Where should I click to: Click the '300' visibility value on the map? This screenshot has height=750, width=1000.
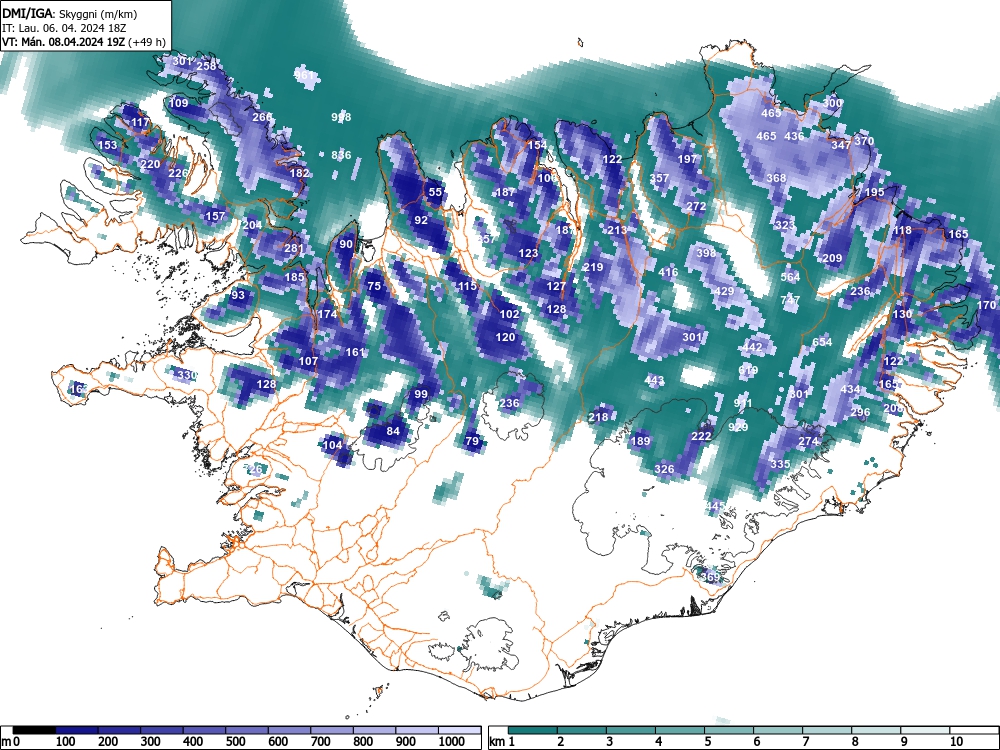coord(832,103)
